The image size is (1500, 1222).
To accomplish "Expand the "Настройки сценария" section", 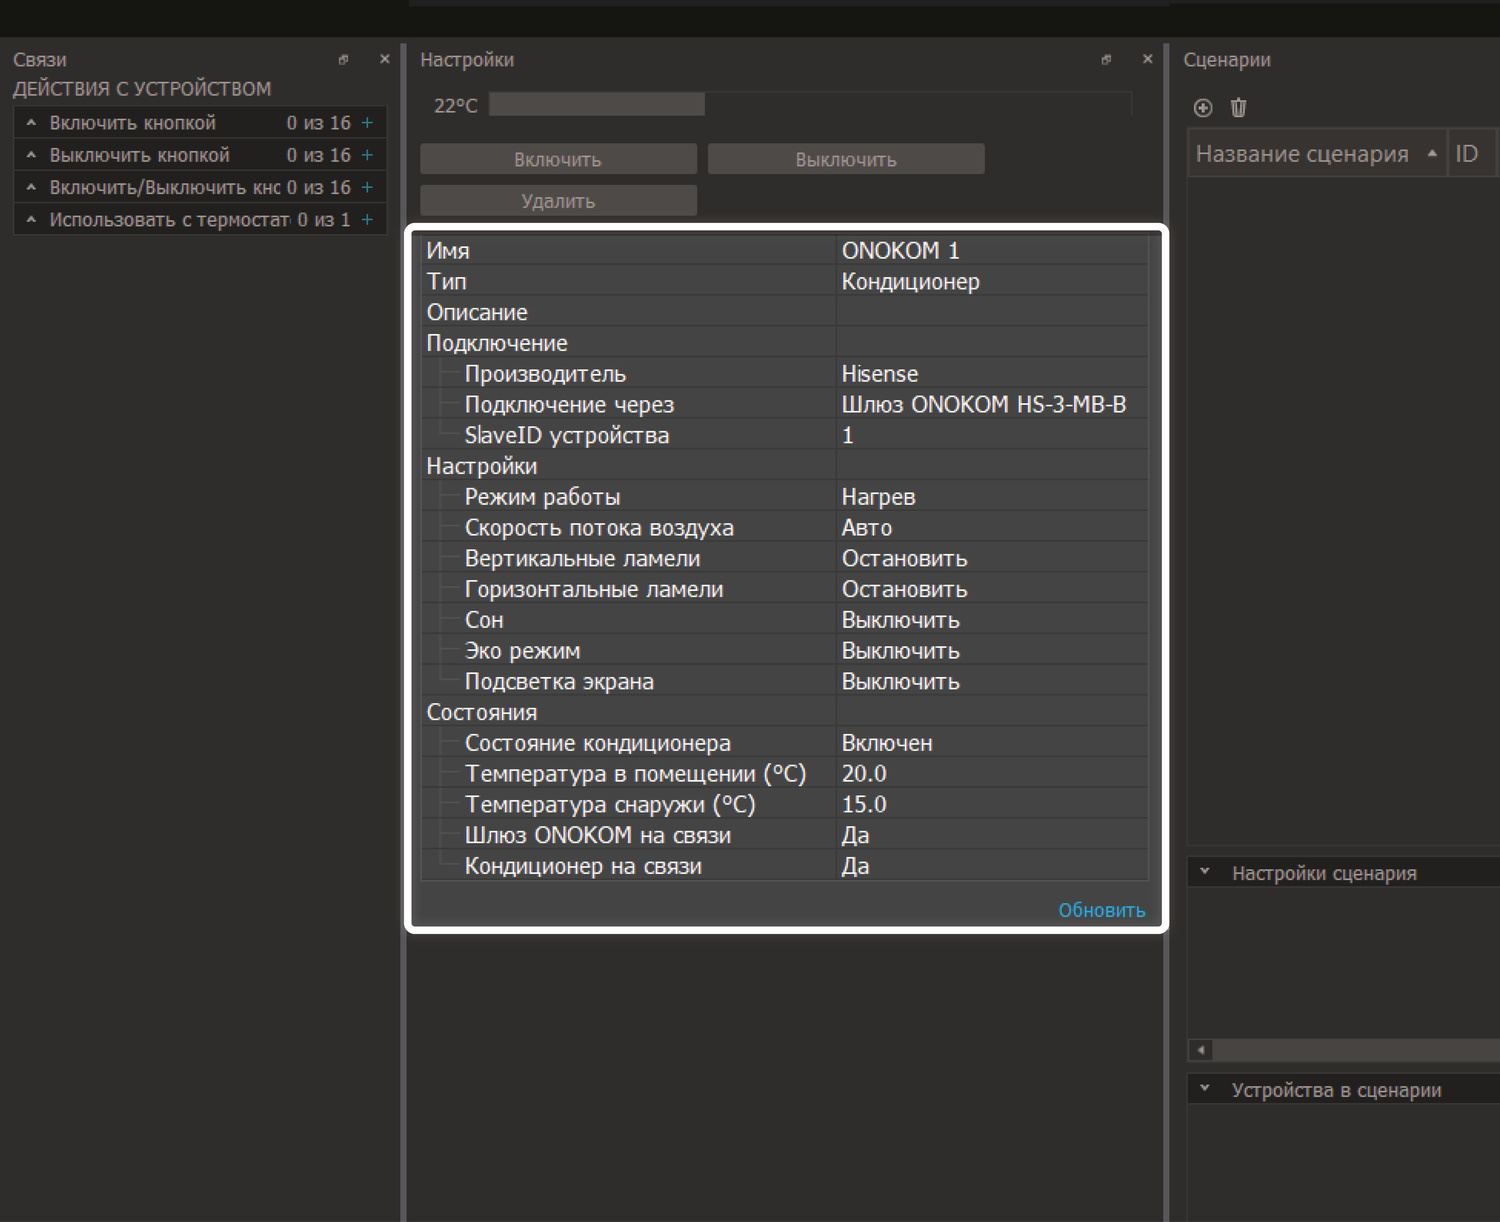I will pos(1205,872).
